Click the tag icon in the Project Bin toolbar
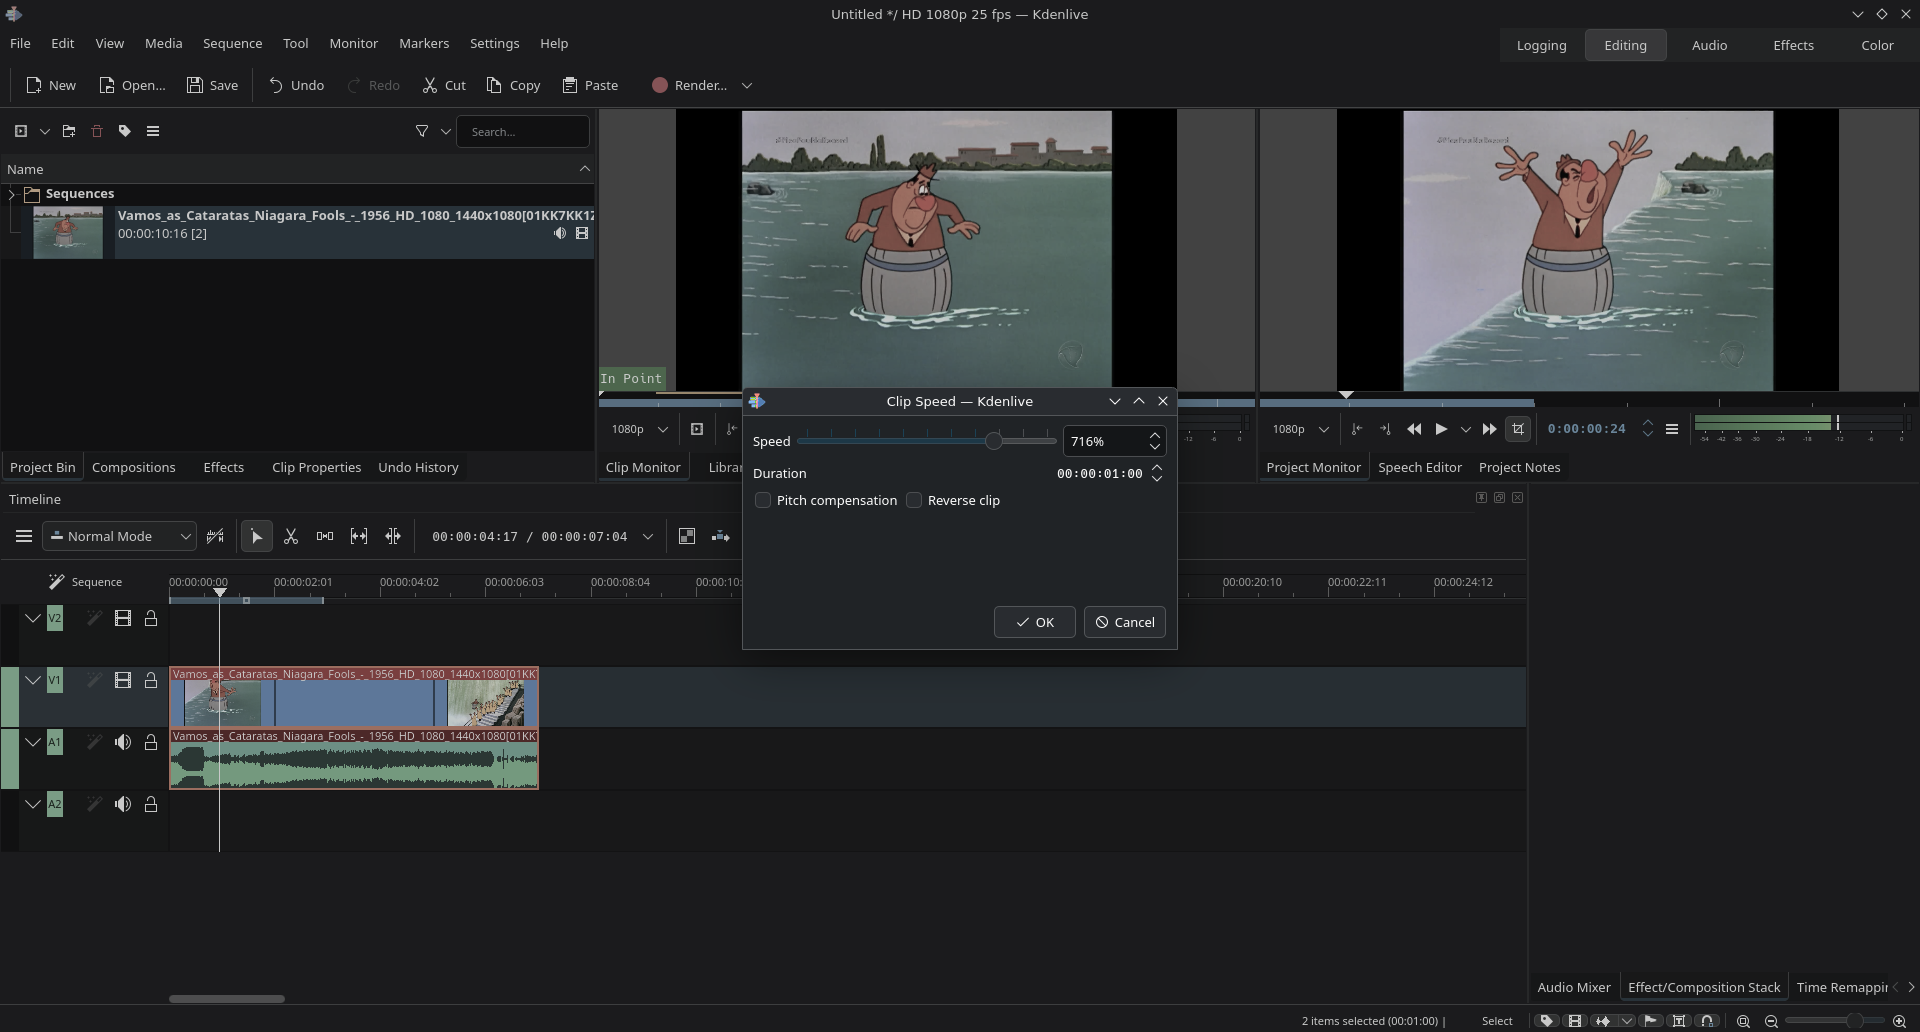This screenshot has height=1032, width=1920. tap(124, 131)
